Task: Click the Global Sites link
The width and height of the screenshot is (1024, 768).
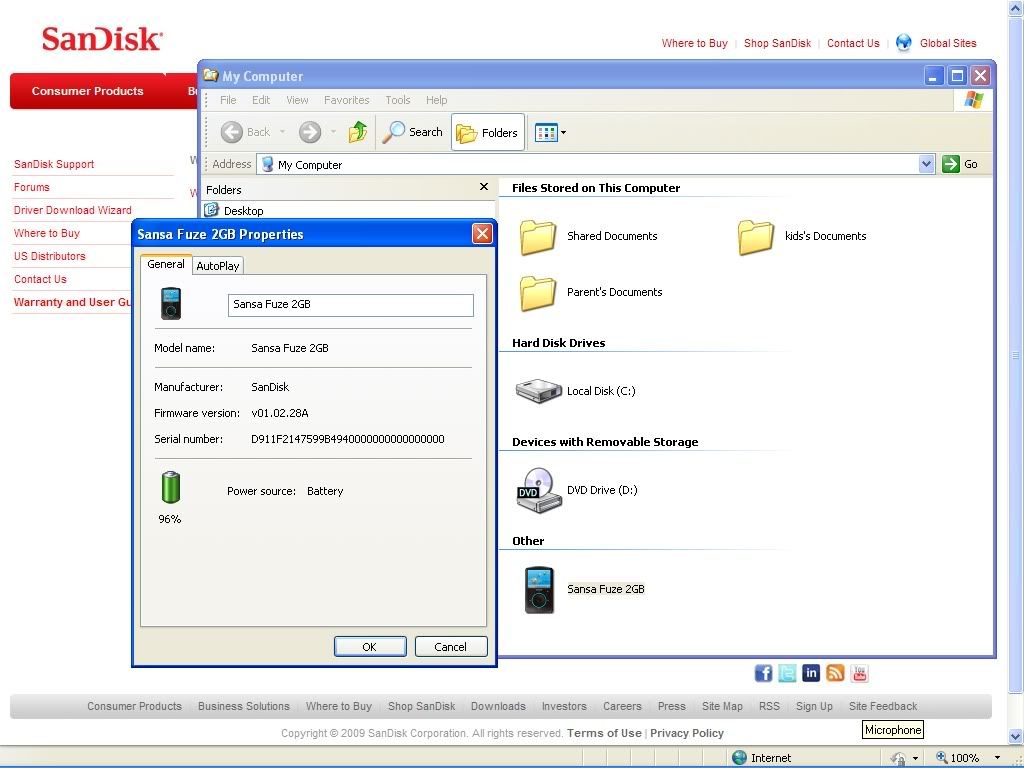Action: coord(948,43)
